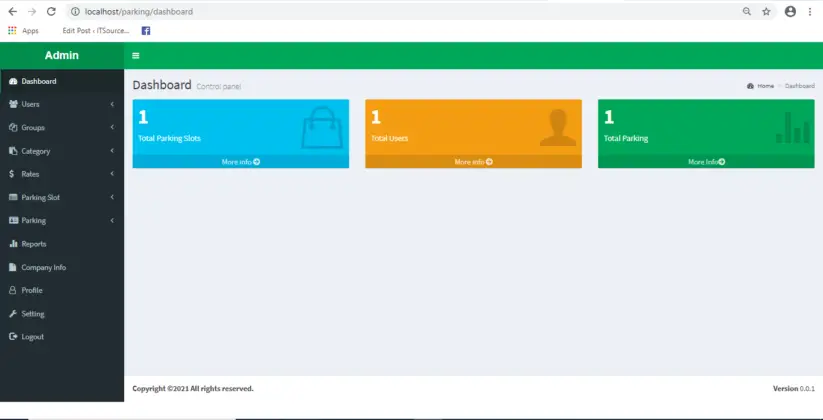Toggle the hamburger sidebar menu icon

135,56
